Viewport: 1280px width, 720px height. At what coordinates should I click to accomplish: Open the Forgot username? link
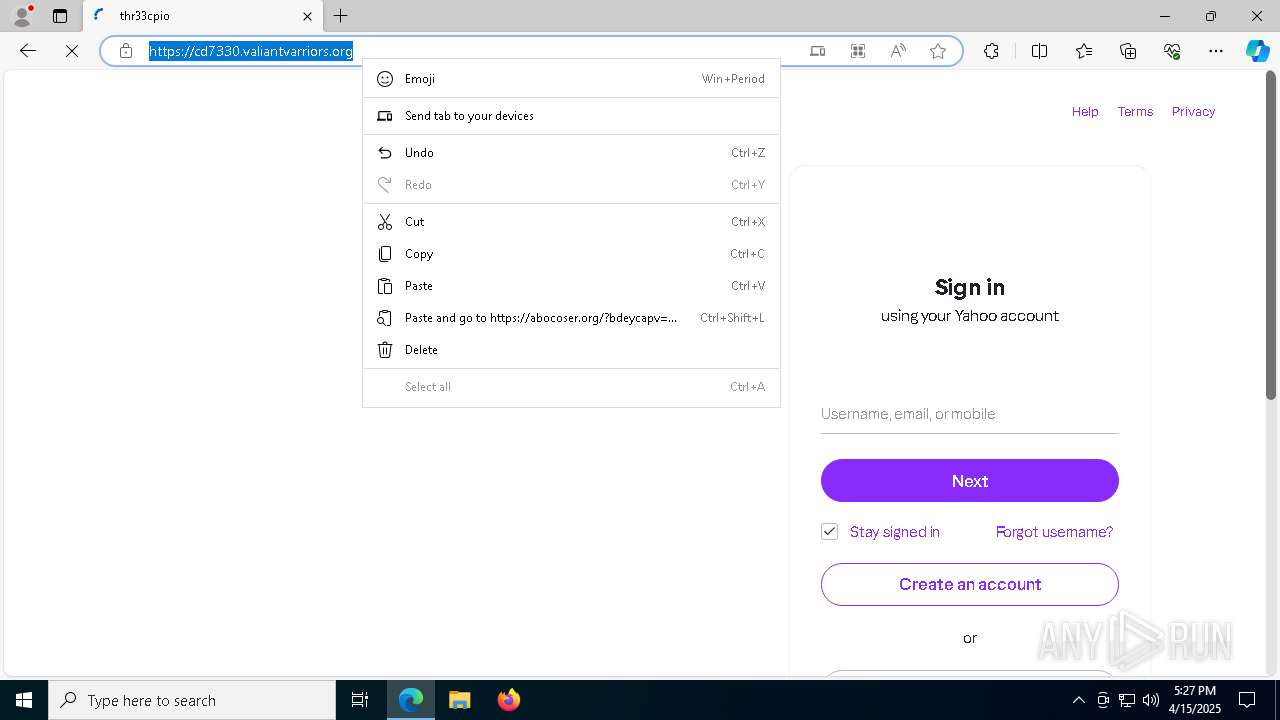coord(1054,532)
